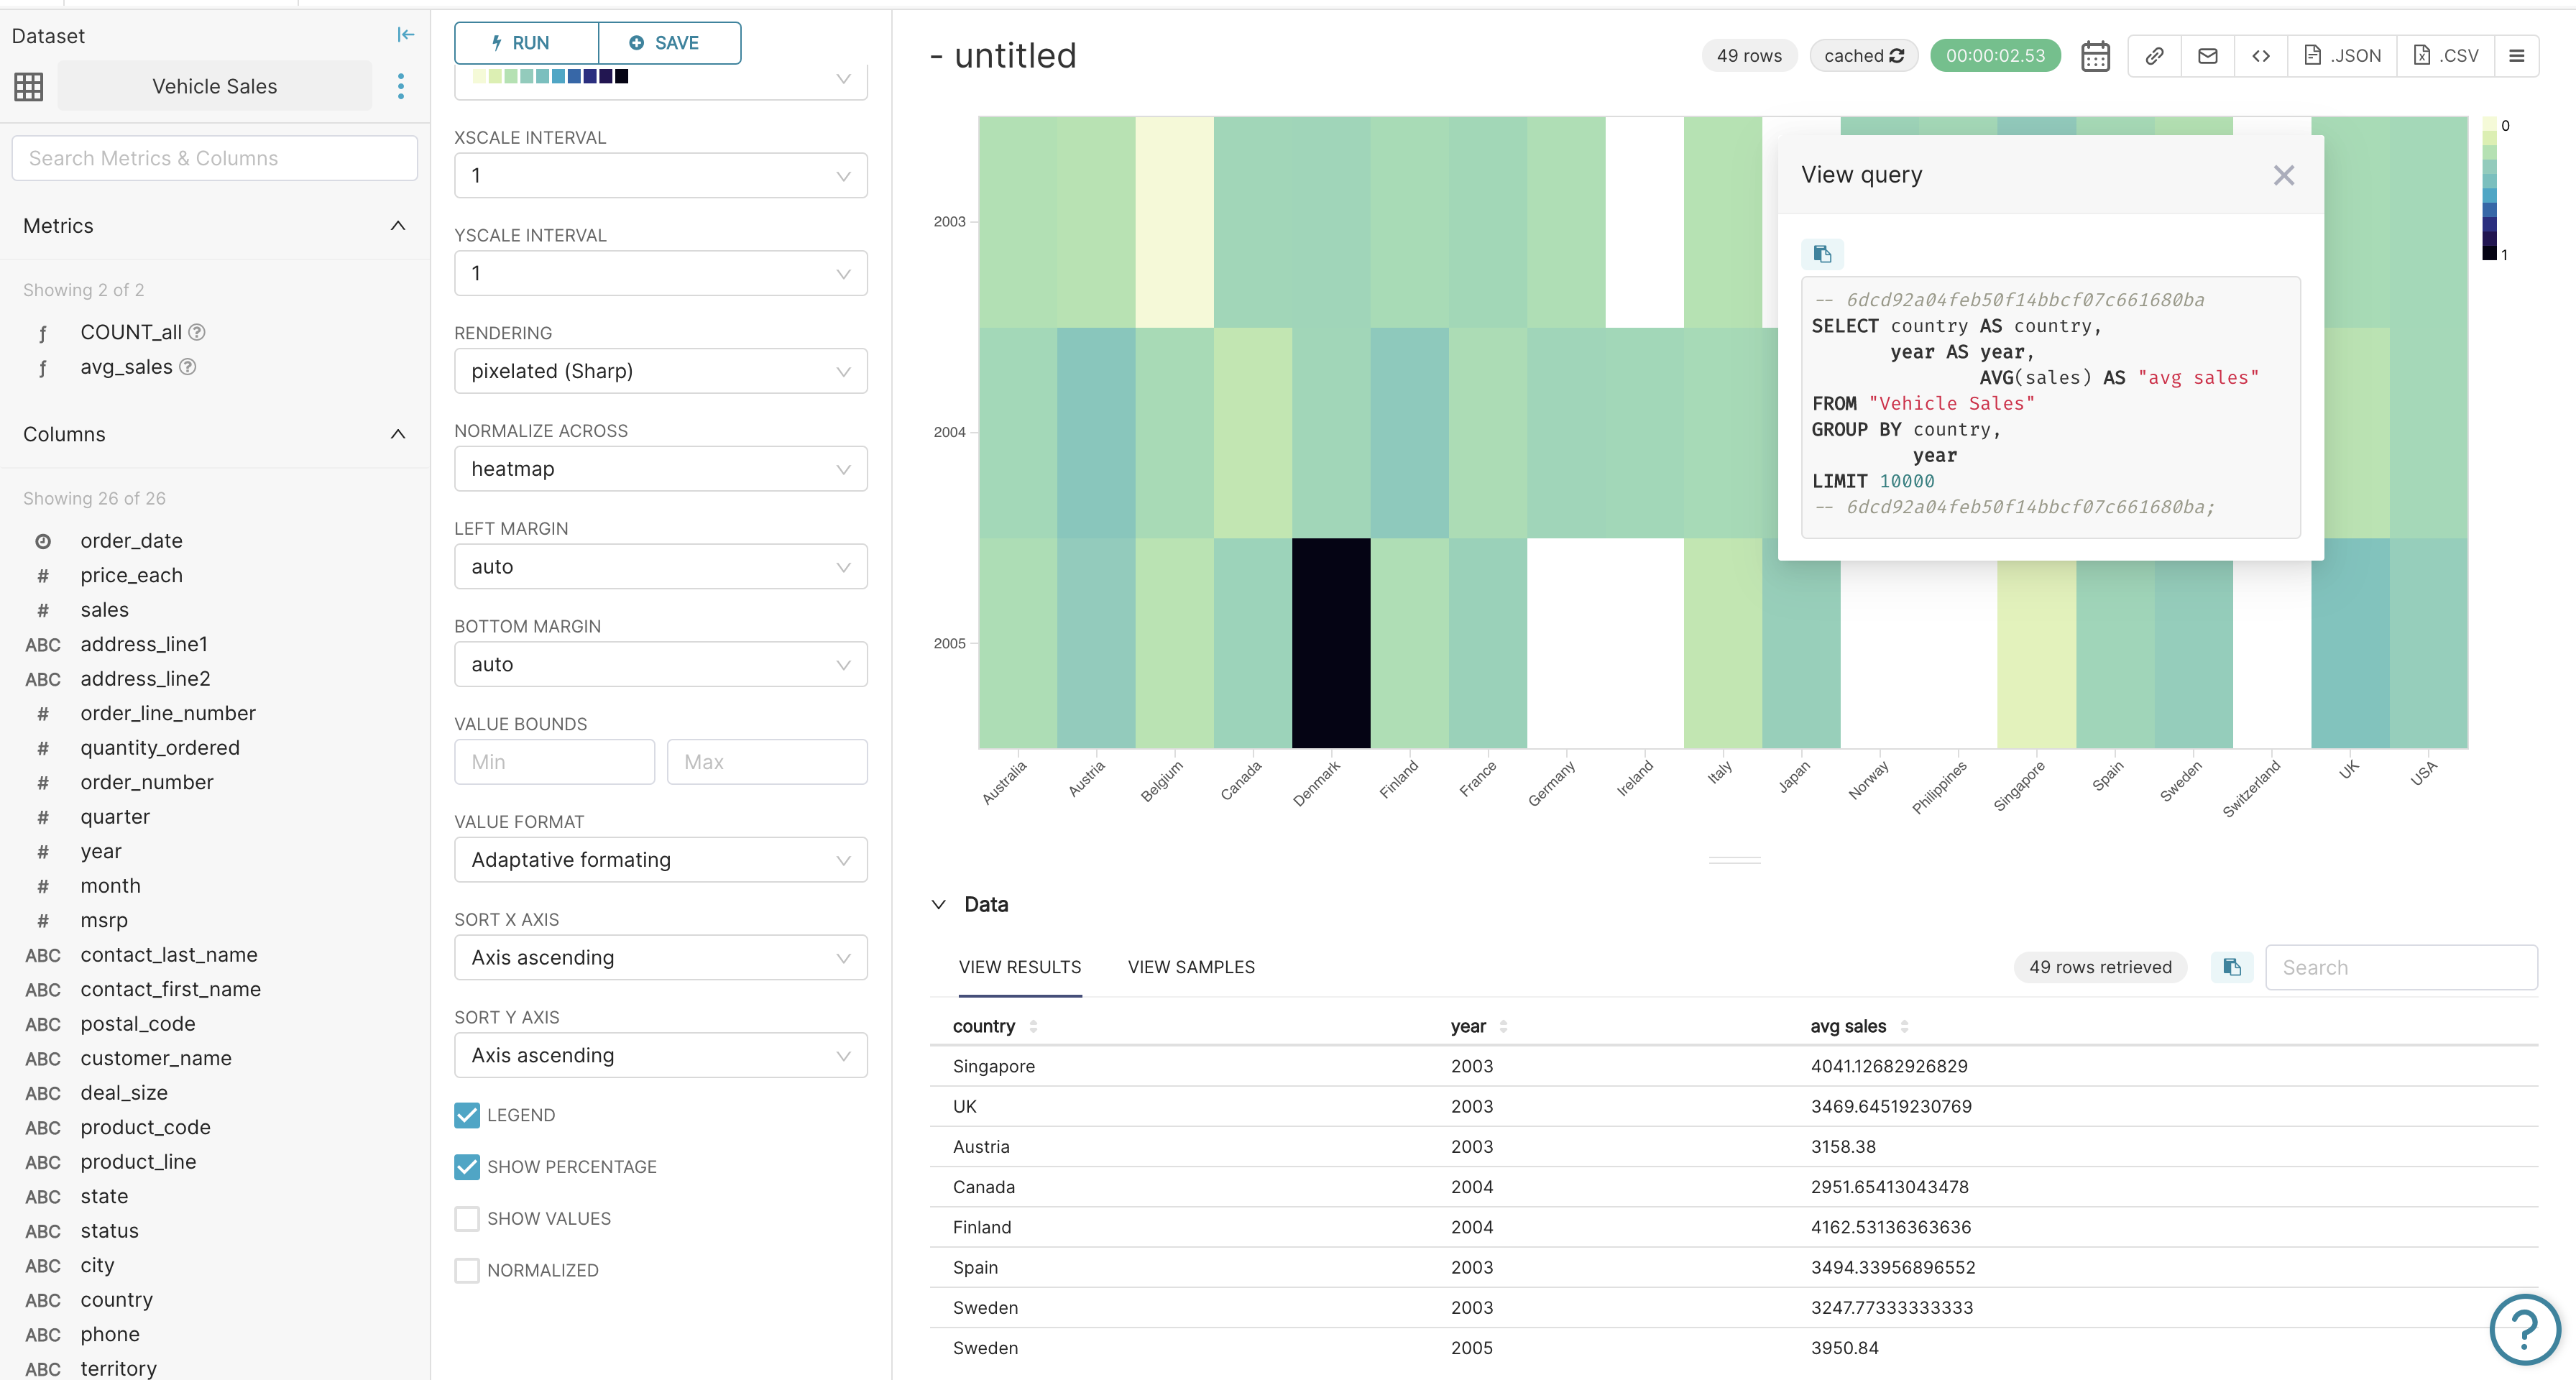Collapse the Dataset sidebar

click(405, 34)
